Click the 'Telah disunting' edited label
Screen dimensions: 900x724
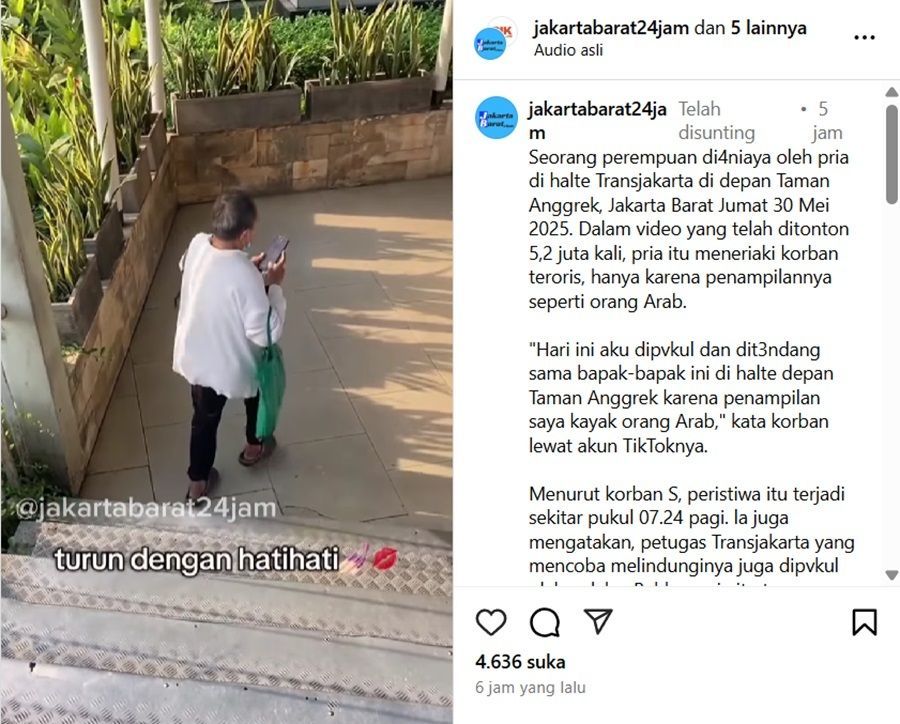pyautogui.click(x=716, y=121)
